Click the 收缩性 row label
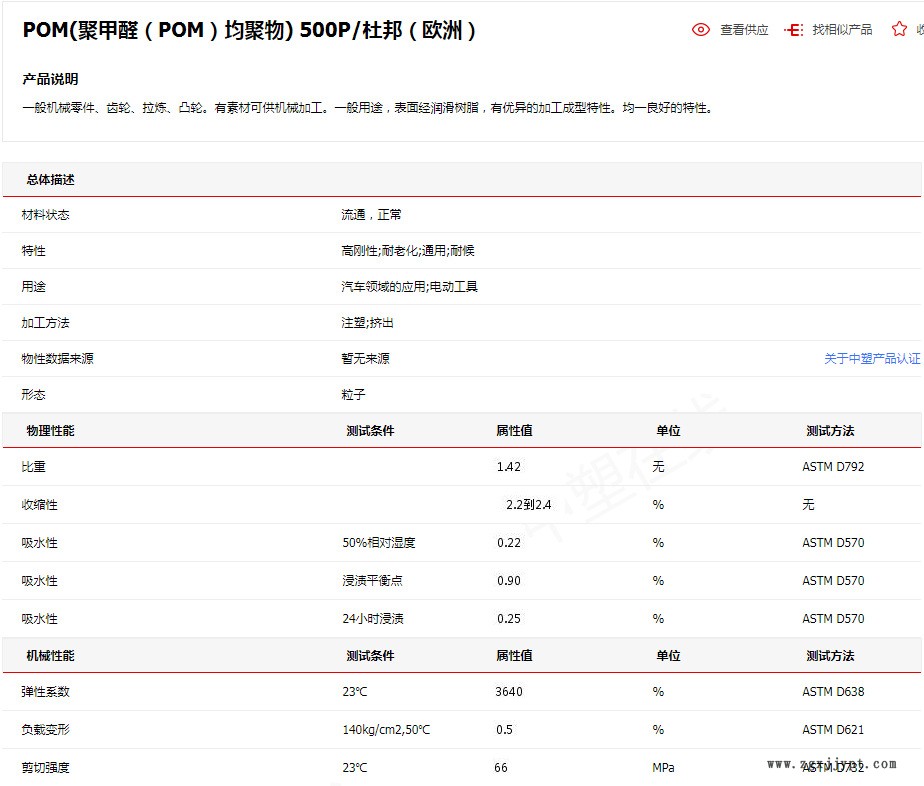Screen dimensions: 924x786 (x=39, y=504)
